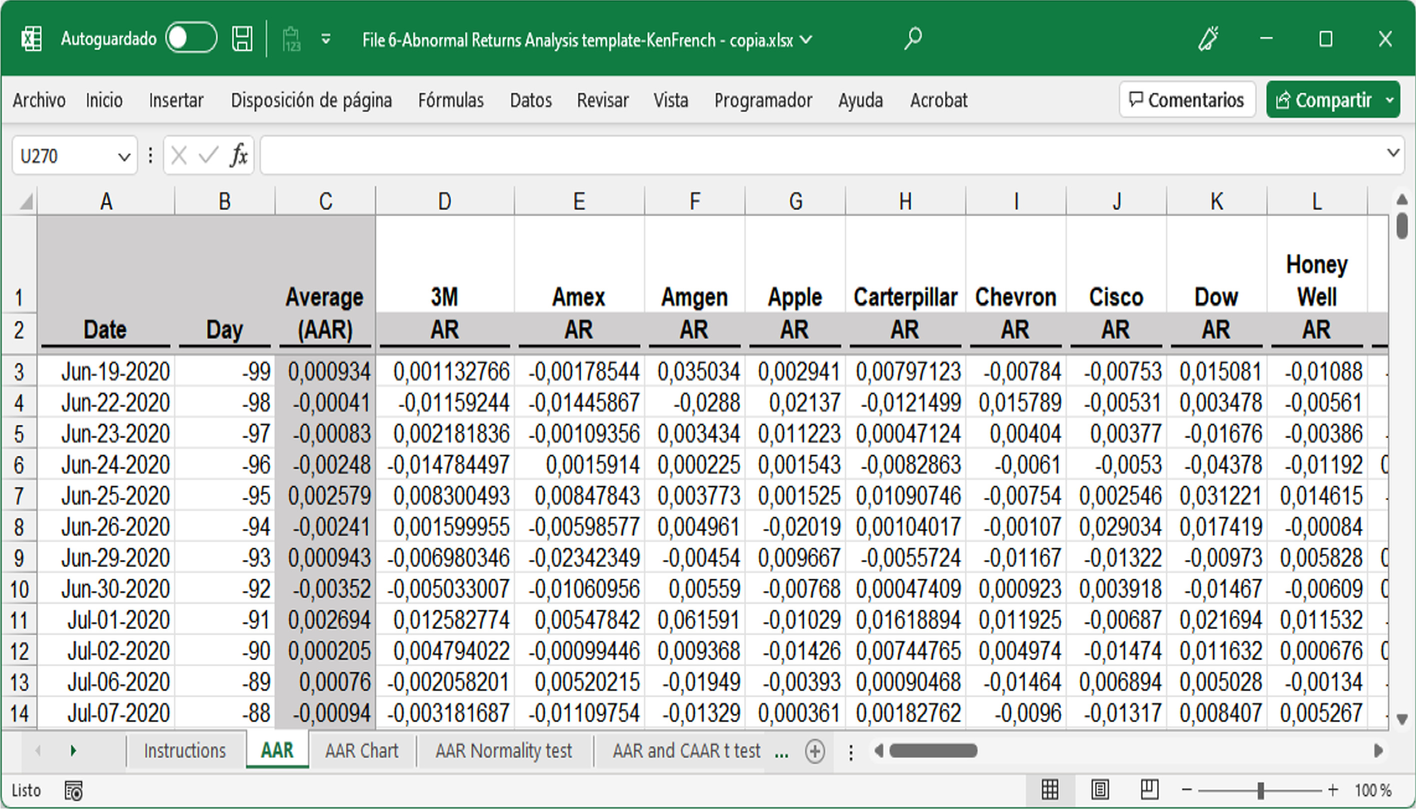Open the Customize Quick Access Toolbar arrow
The image size is (1416, 809).
pos(326,40)
